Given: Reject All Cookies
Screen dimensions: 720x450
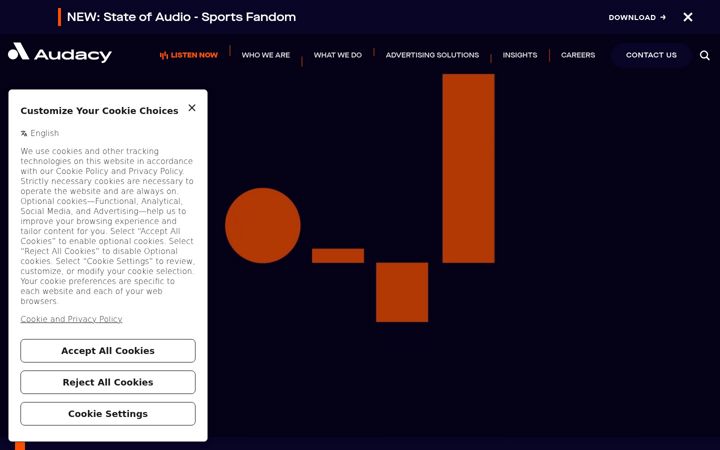Looking at the screenshot, I should [x=108, y=382].
